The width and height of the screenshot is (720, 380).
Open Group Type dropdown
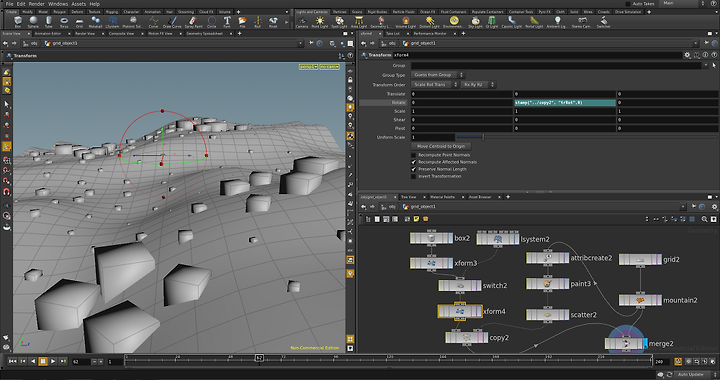coord(438,75)
